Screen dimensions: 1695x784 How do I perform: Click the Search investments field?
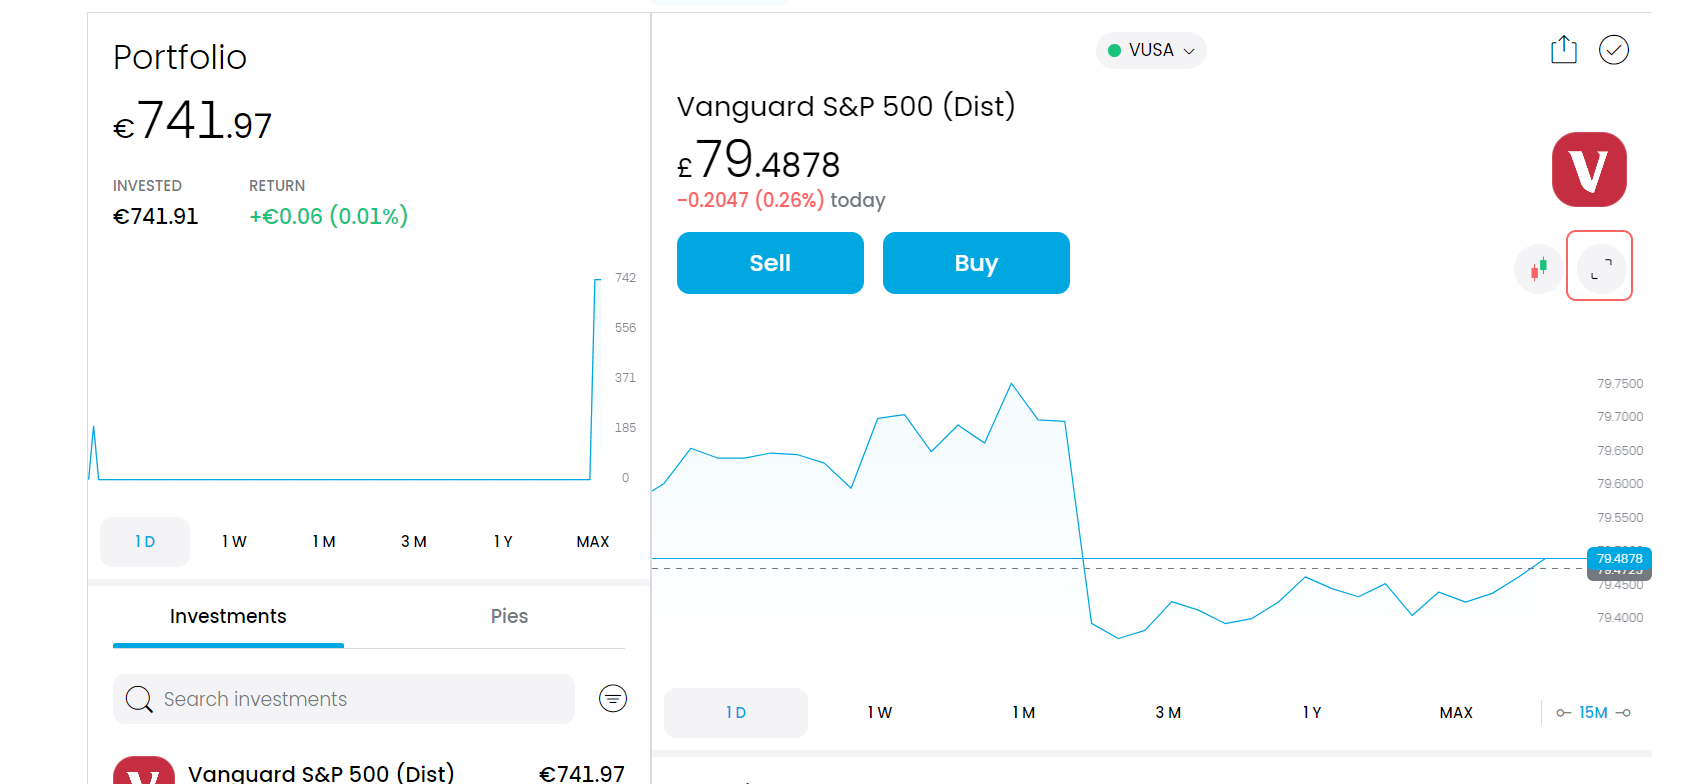[x=344, y=699]
